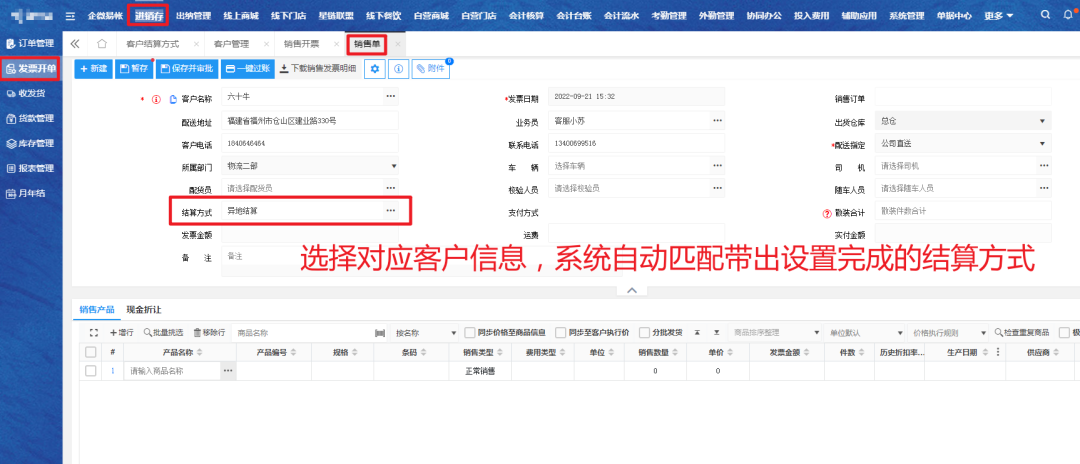
Task: Open column options dots near 生产日期
Action: (x=997, y=352)
